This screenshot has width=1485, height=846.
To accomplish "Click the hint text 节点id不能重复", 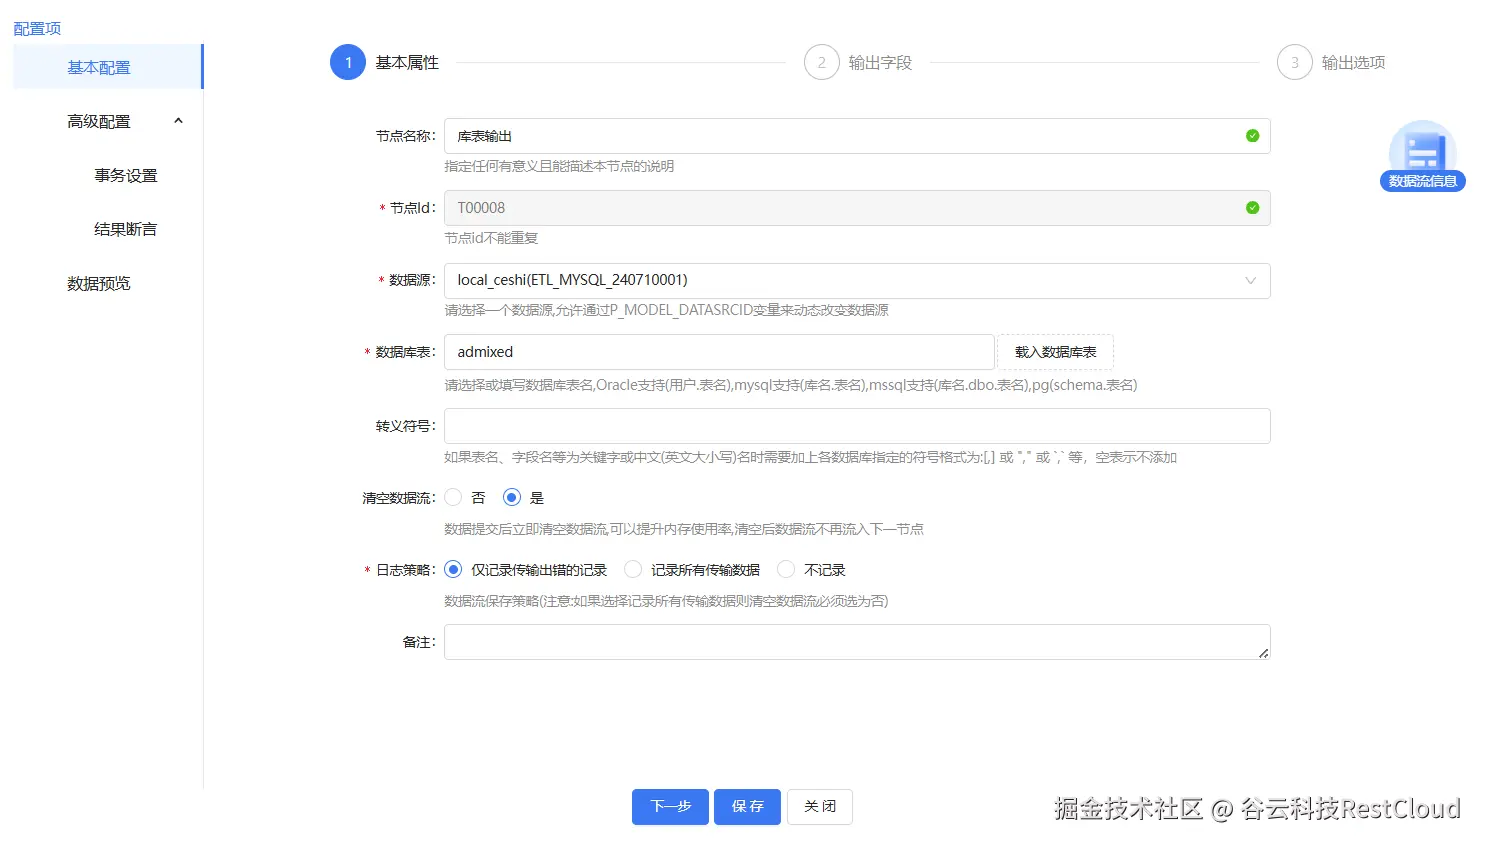I will pos(491,238).
